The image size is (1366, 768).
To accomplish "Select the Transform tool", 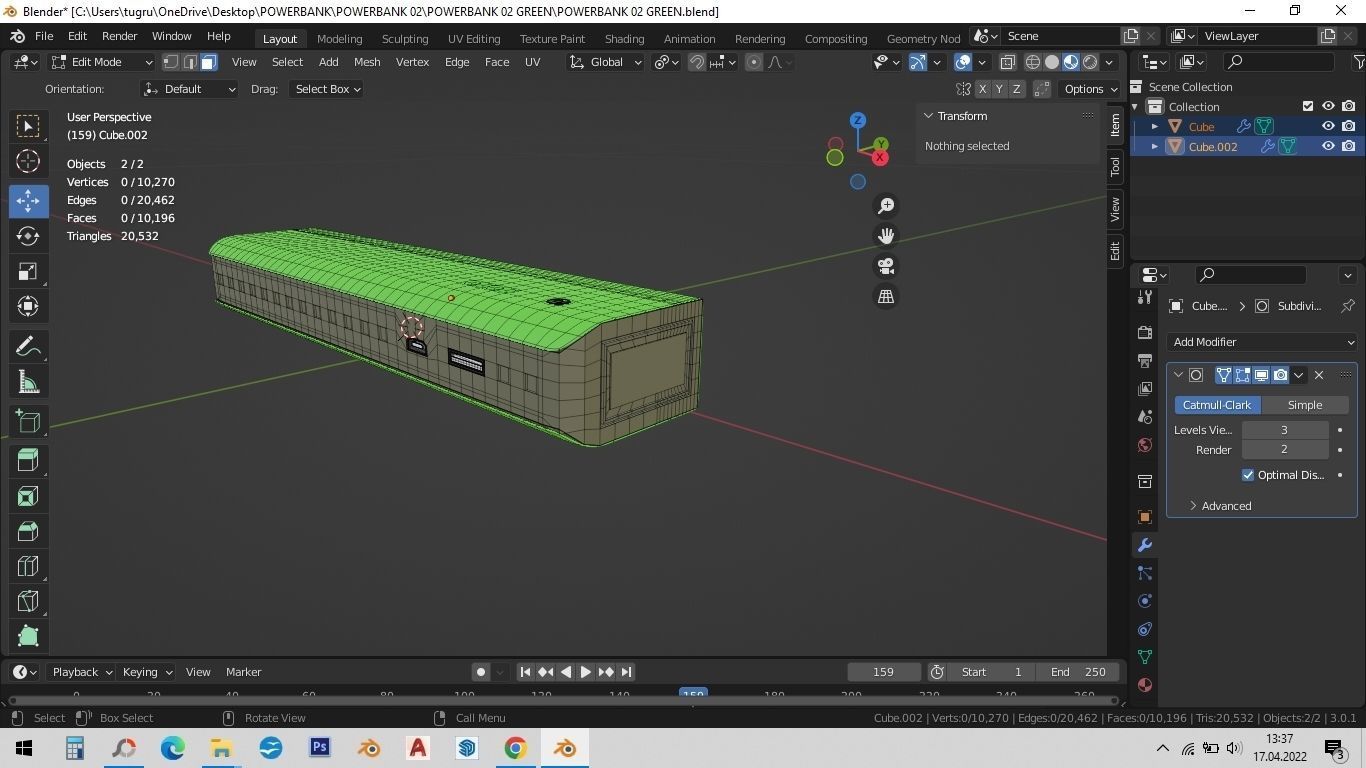I will point(28,306).
